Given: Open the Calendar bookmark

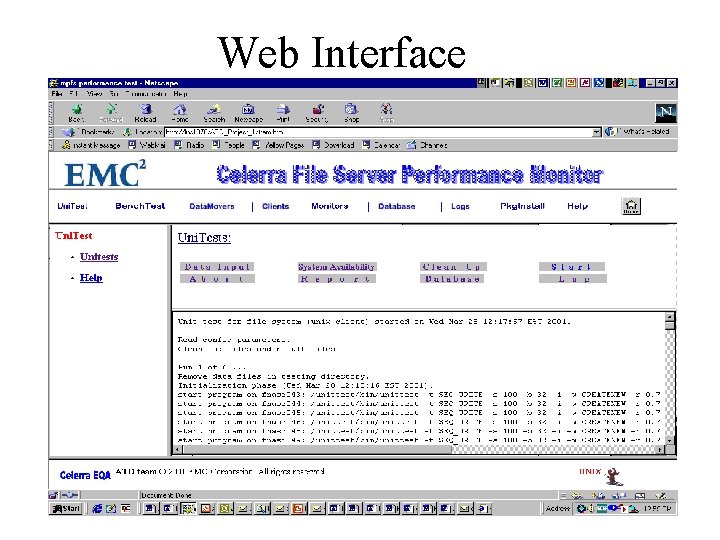Looking at the screenshot, I should pyautogui.click(x=381, y=145).
